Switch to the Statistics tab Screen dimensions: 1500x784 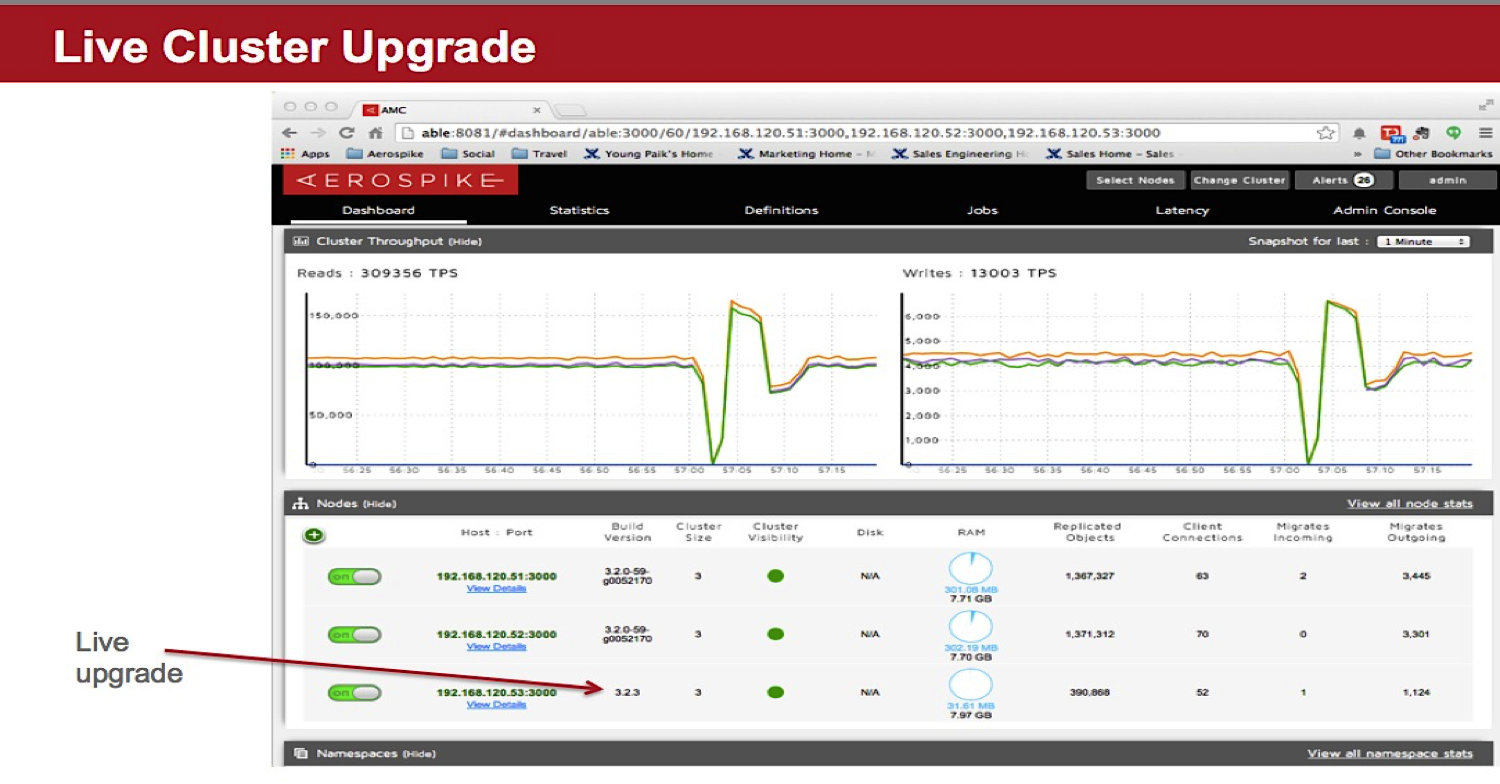[579, 210]
